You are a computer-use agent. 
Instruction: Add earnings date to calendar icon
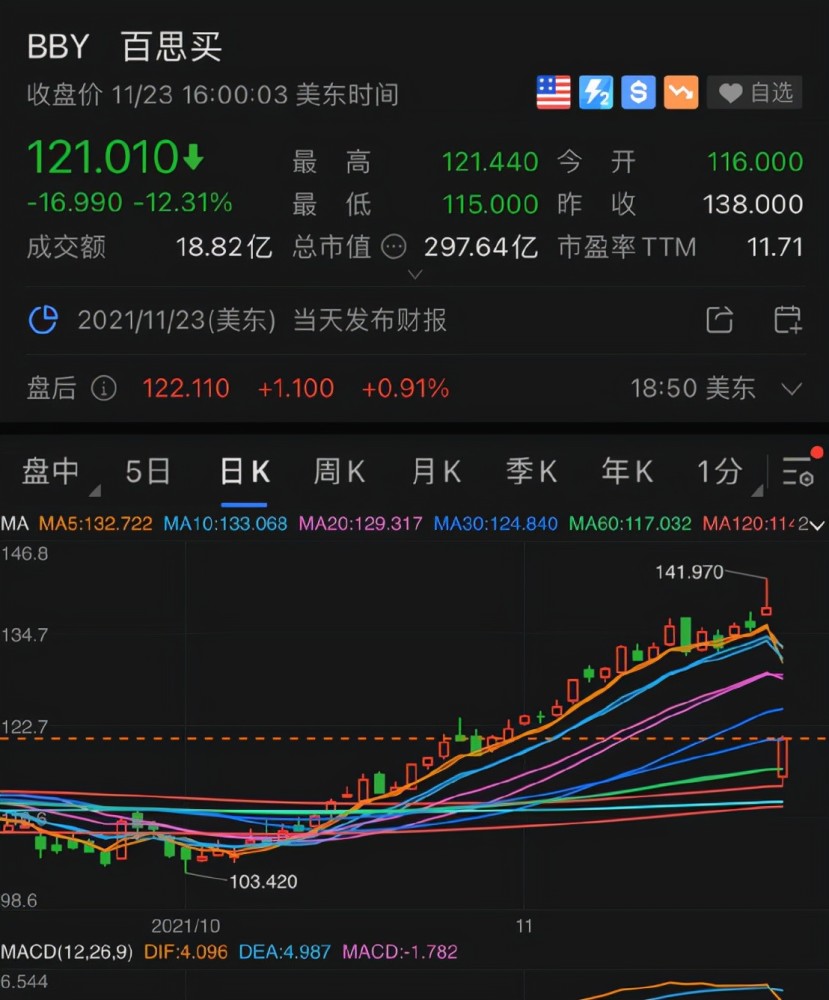[788, 320]
